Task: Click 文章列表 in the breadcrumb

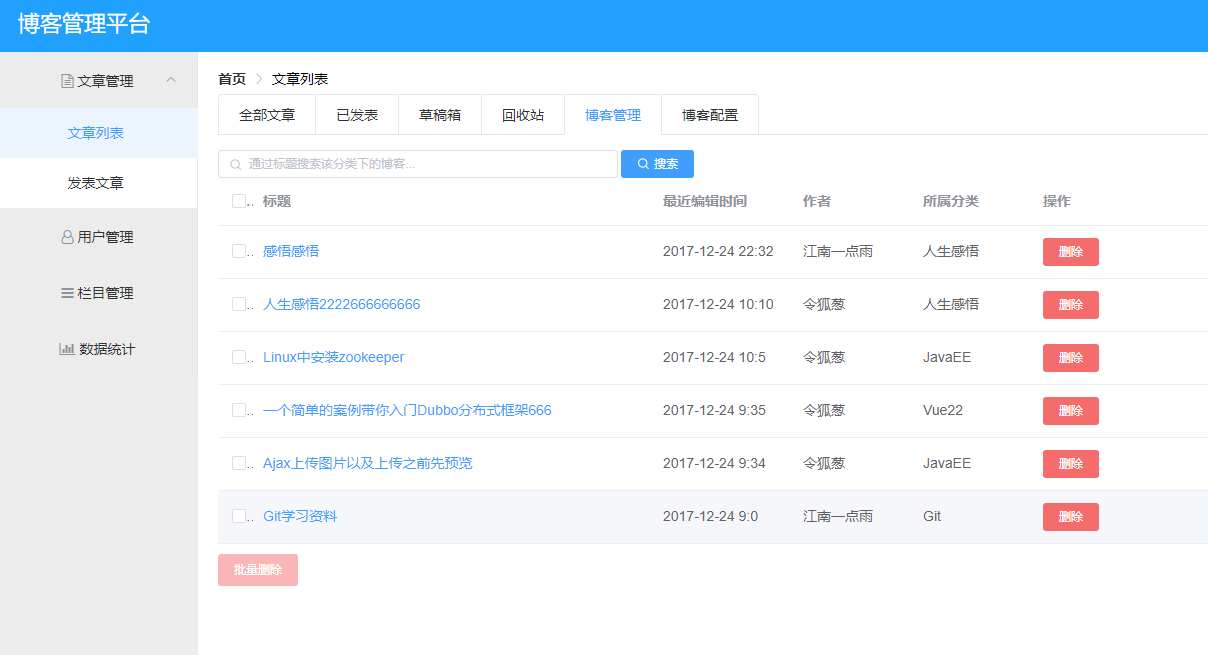Action: [300, 79]
